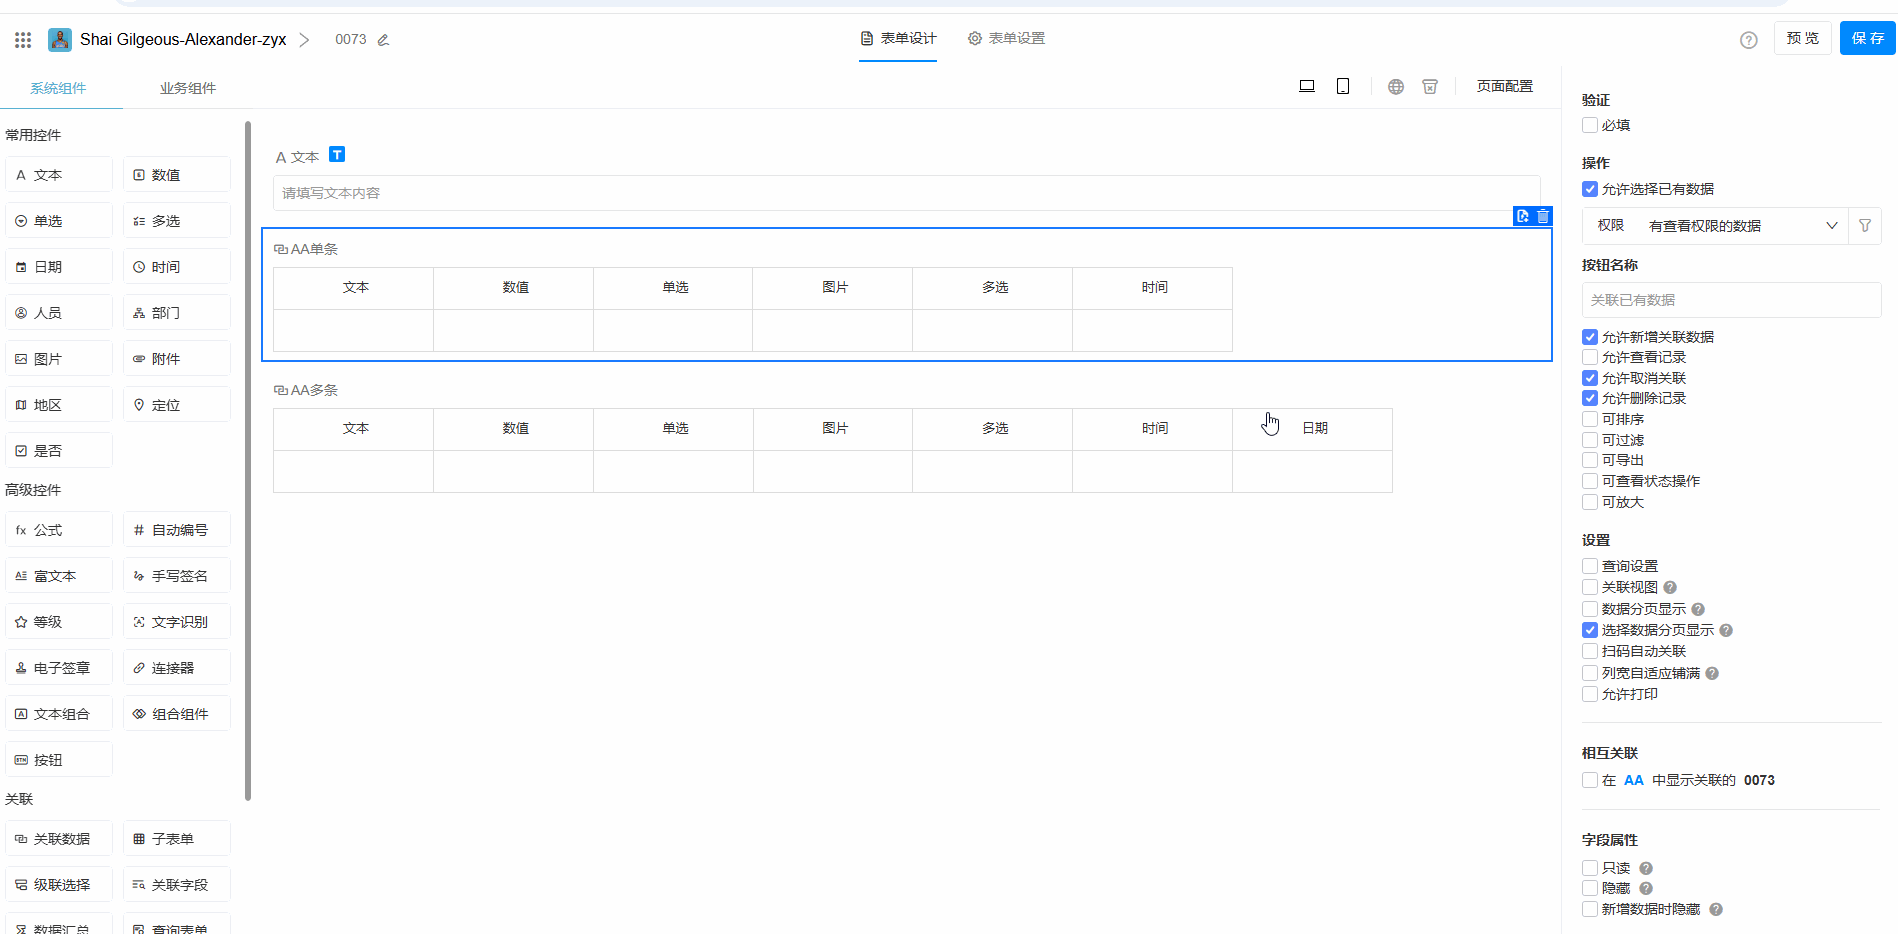Click the 保存 button
1898x934 pixels.
tap(1867, 38)
